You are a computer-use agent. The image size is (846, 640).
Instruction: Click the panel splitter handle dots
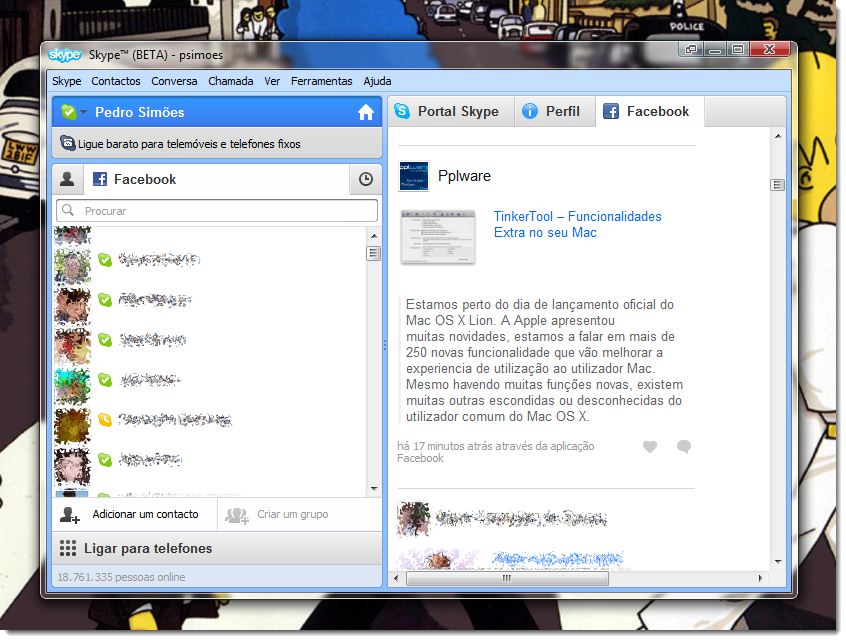pos(385,344)
